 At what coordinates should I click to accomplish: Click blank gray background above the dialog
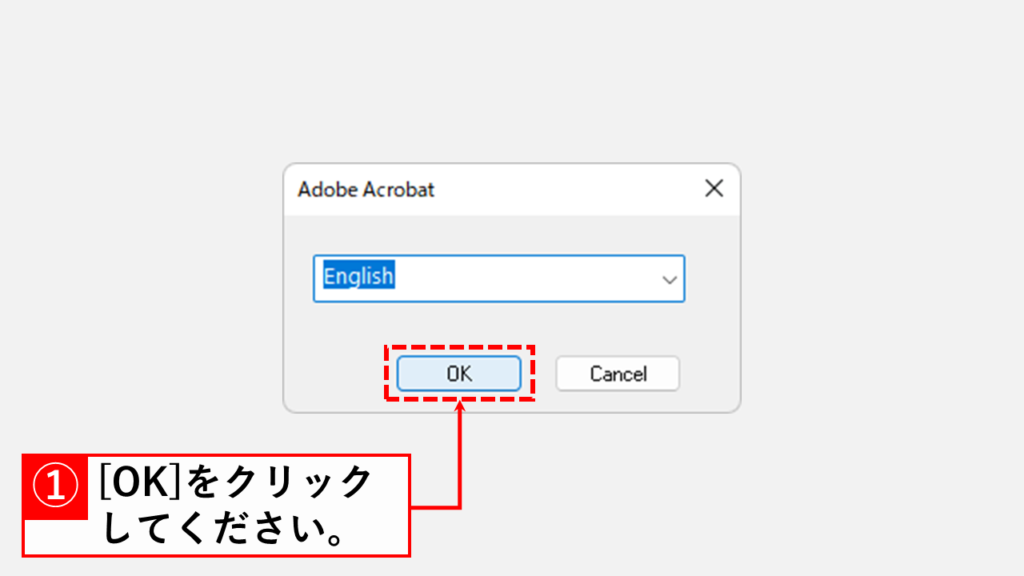(x=512, y=80)
